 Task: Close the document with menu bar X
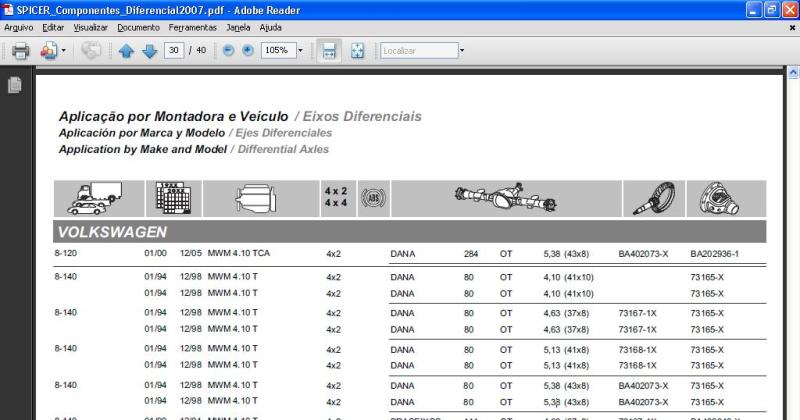792,28
